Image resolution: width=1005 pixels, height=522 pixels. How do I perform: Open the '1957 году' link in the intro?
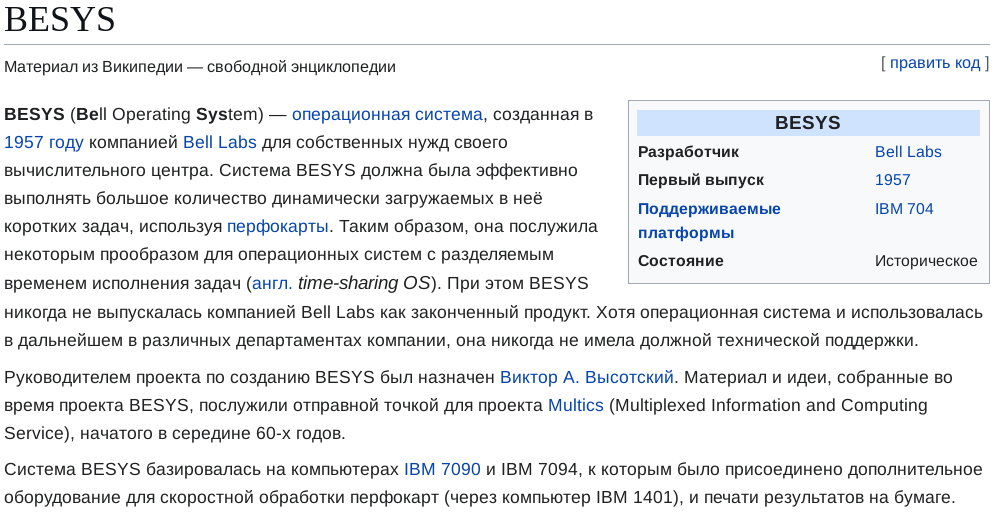44,142
